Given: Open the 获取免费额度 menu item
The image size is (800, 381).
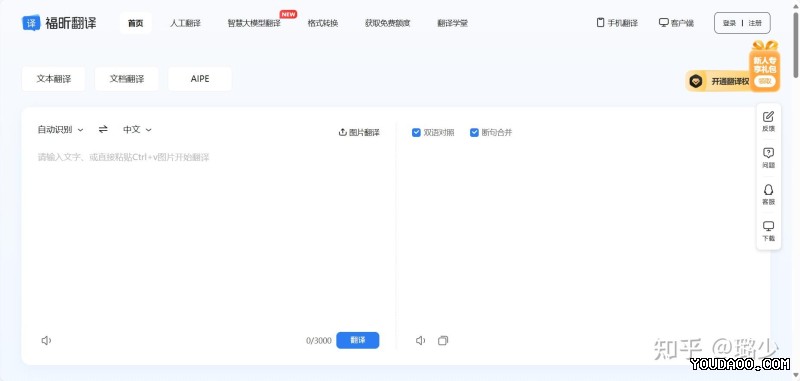Looking at the screenshot, I should [x=388, y=23].
